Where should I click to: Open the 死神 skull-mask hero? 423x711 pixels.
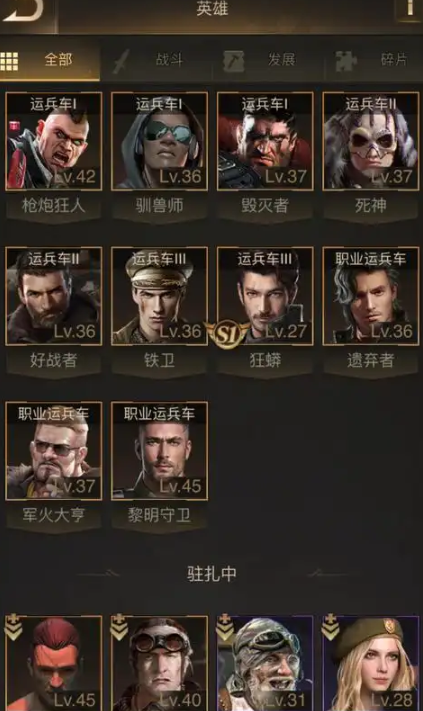click(x=370, y=141)
